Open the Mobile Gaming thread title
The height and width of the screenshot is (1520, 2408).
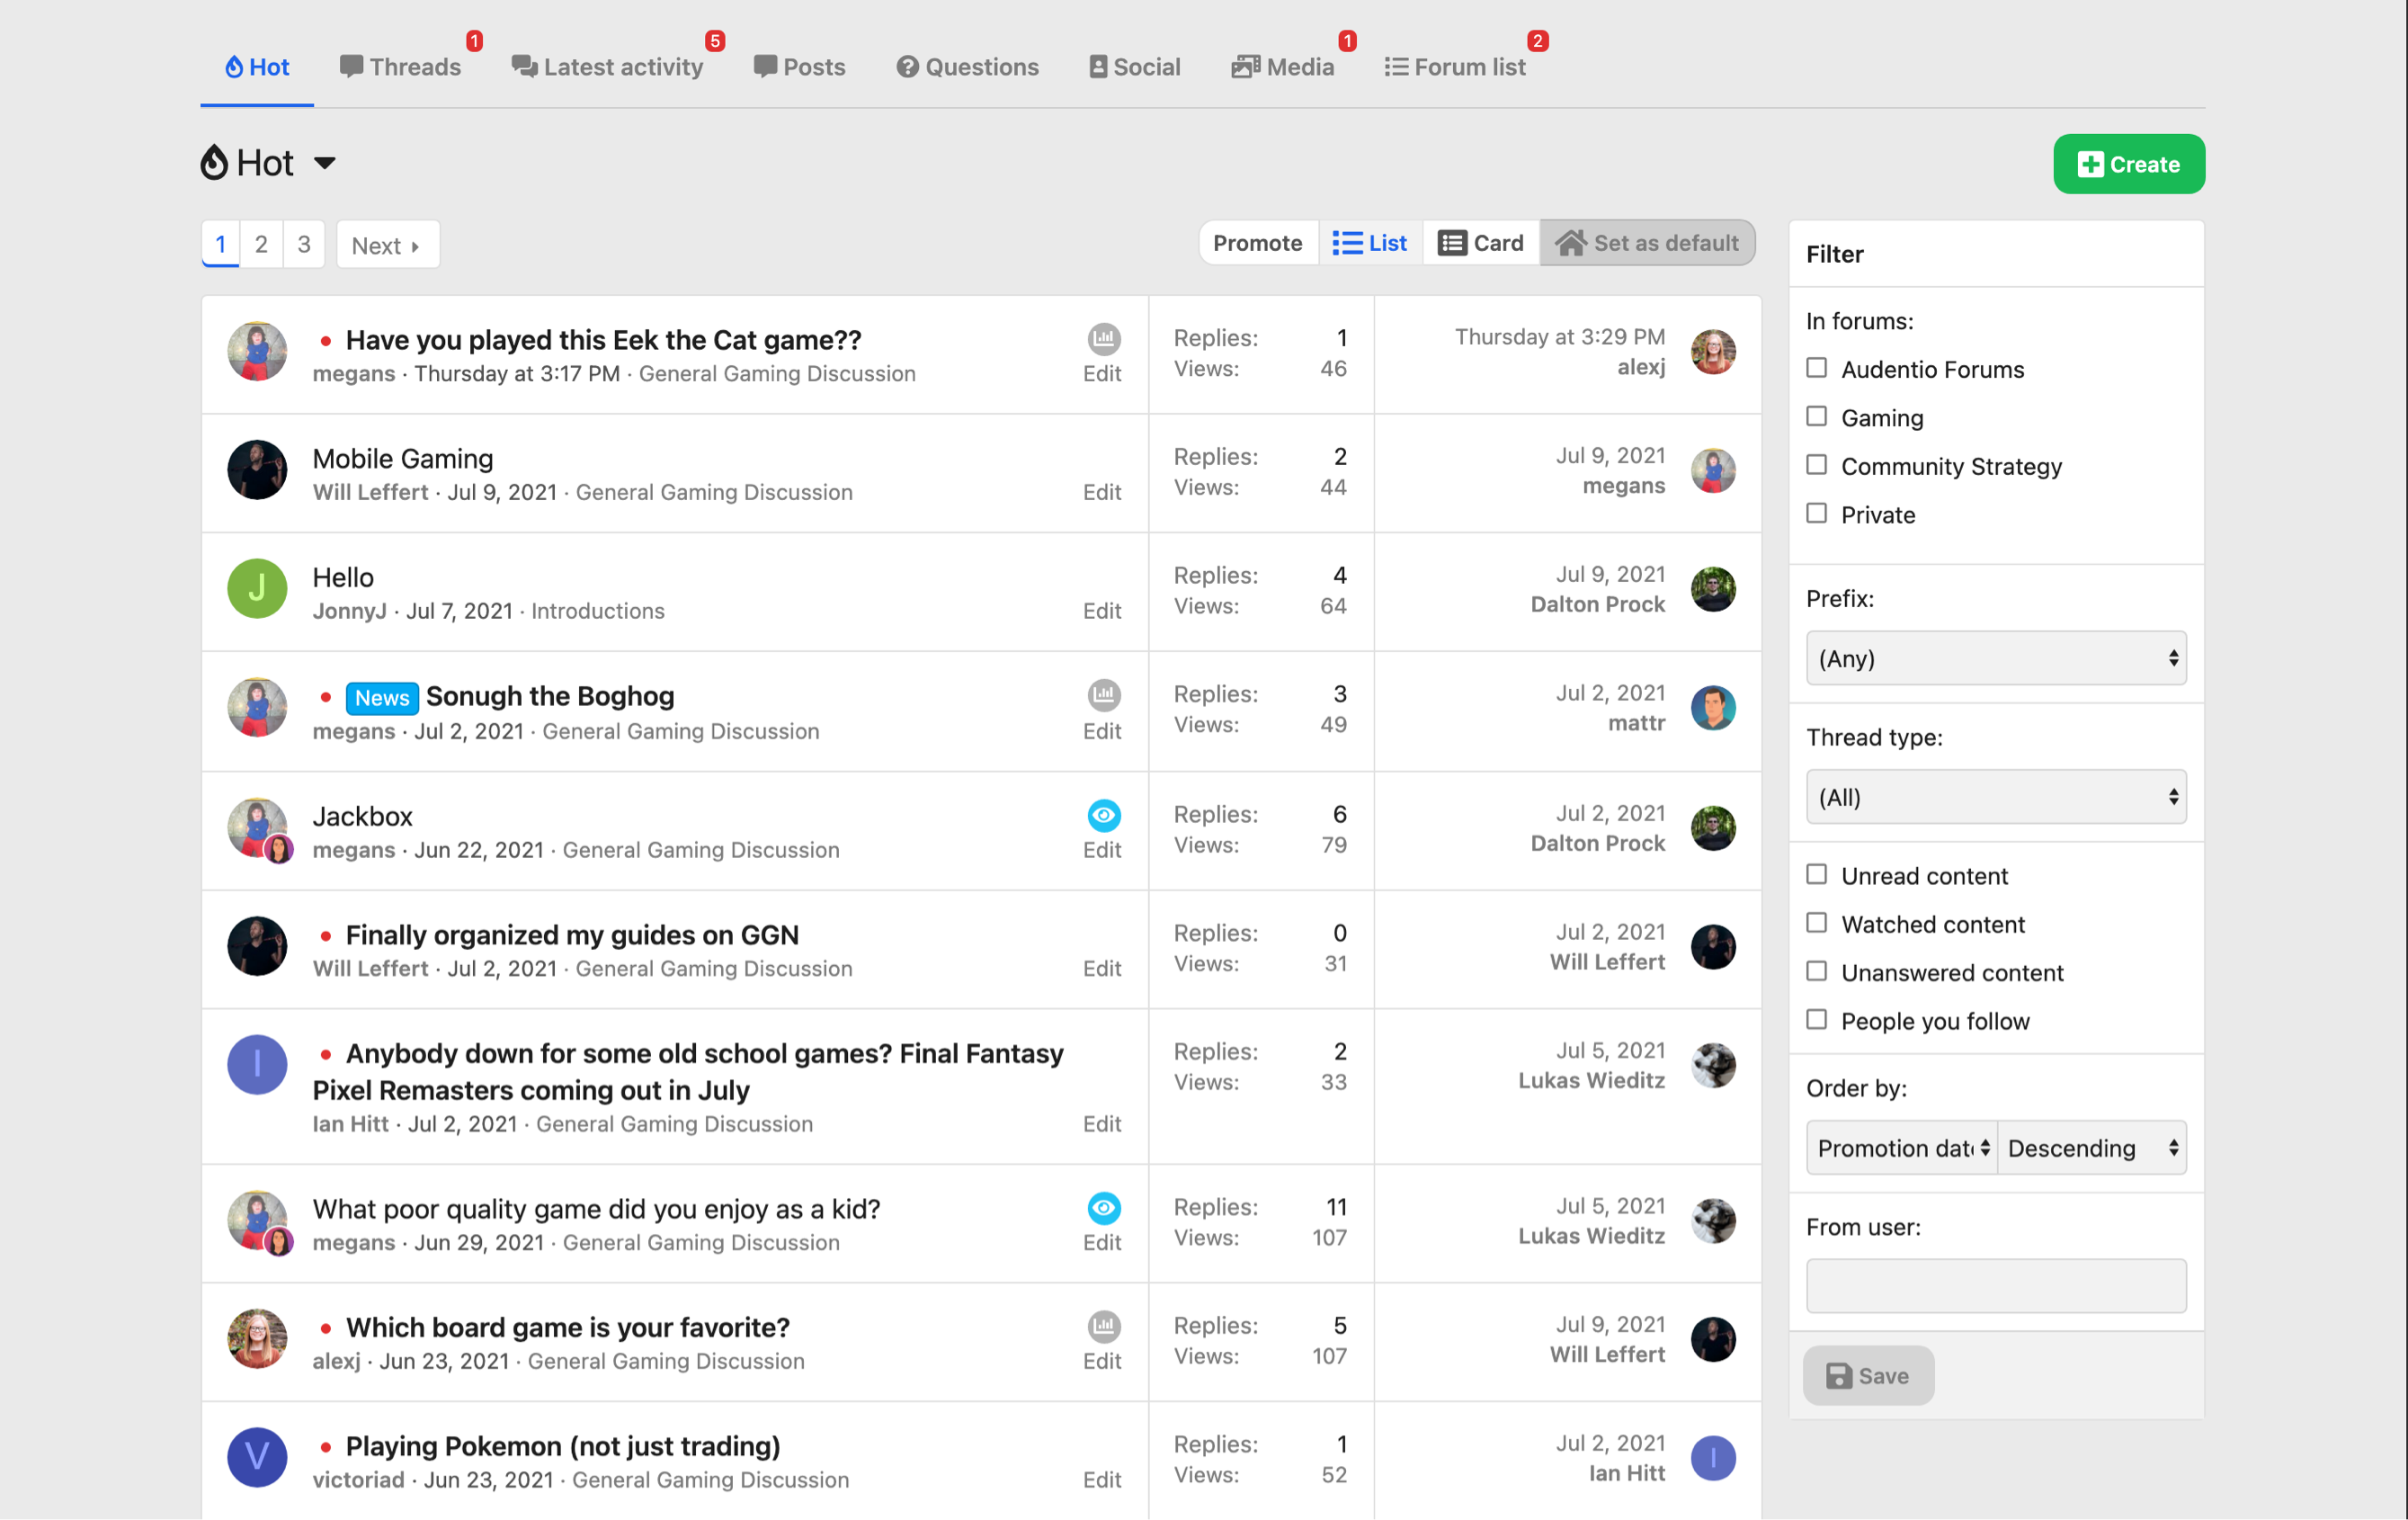[403, 458]
